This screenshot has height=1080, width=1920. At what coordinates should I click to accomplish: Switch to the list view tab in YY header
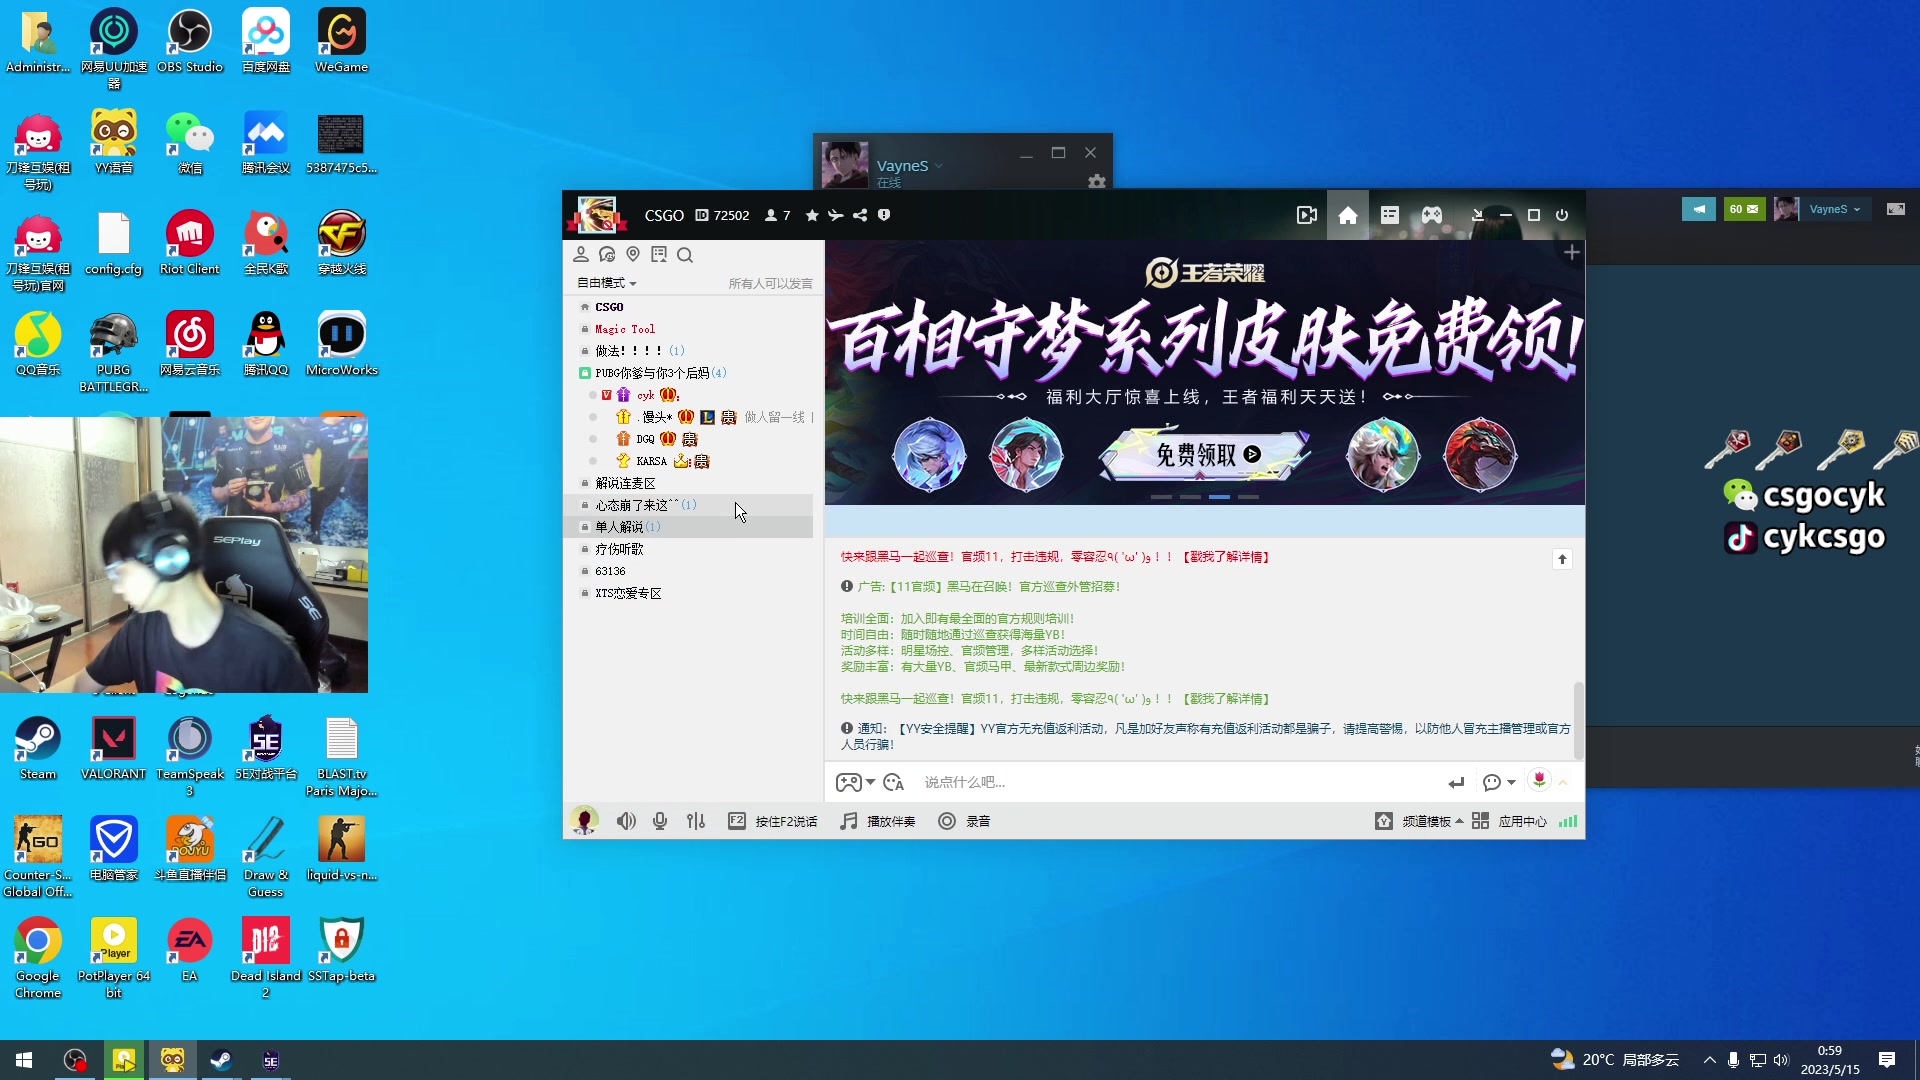(x=1389, y=215)
